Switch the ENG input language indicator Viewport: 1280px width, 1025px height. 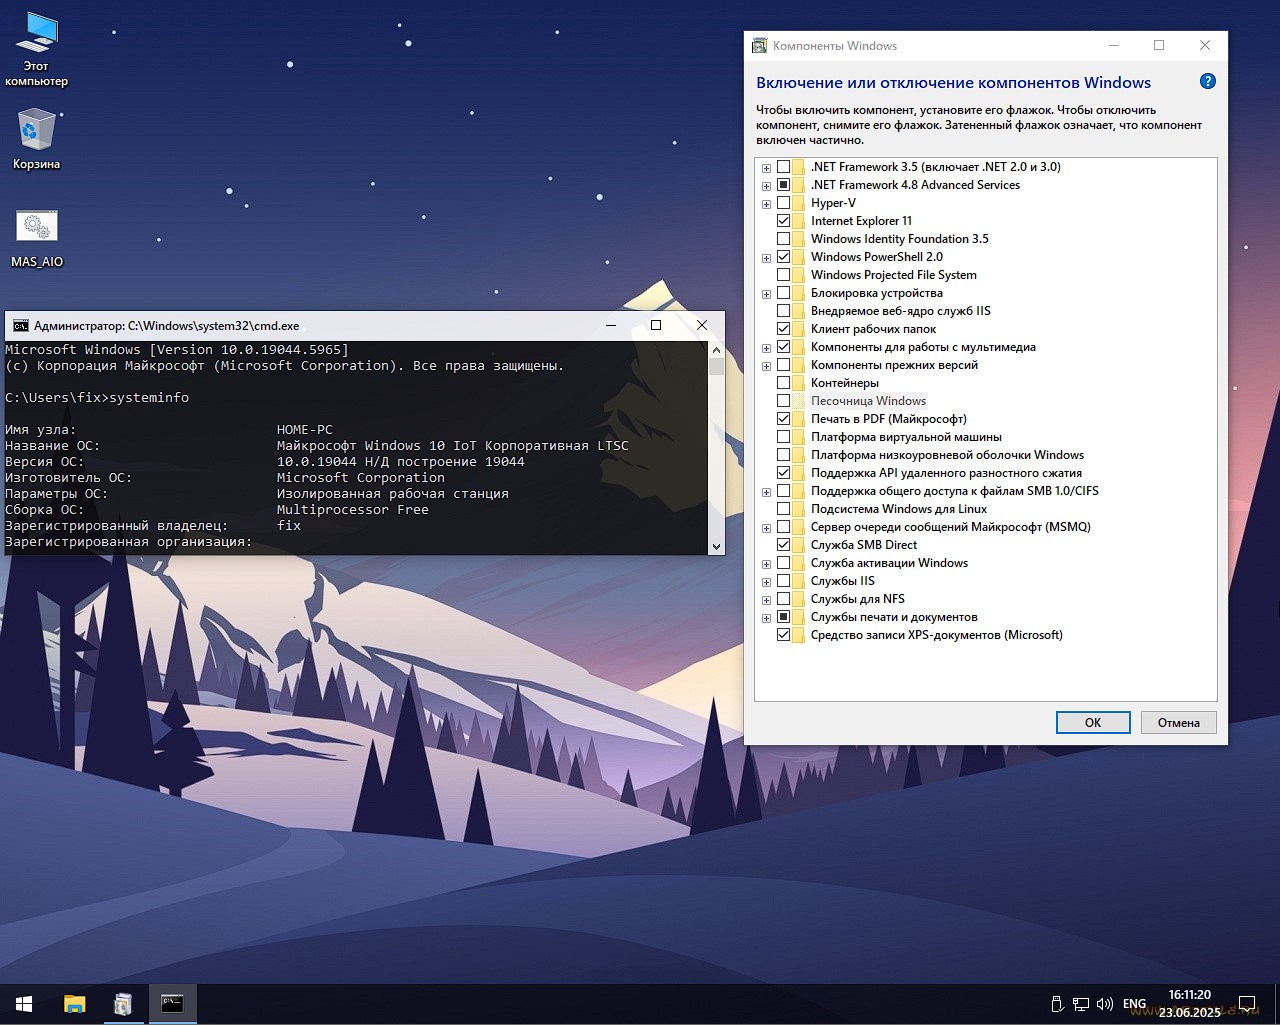tap(1135, 1004)
